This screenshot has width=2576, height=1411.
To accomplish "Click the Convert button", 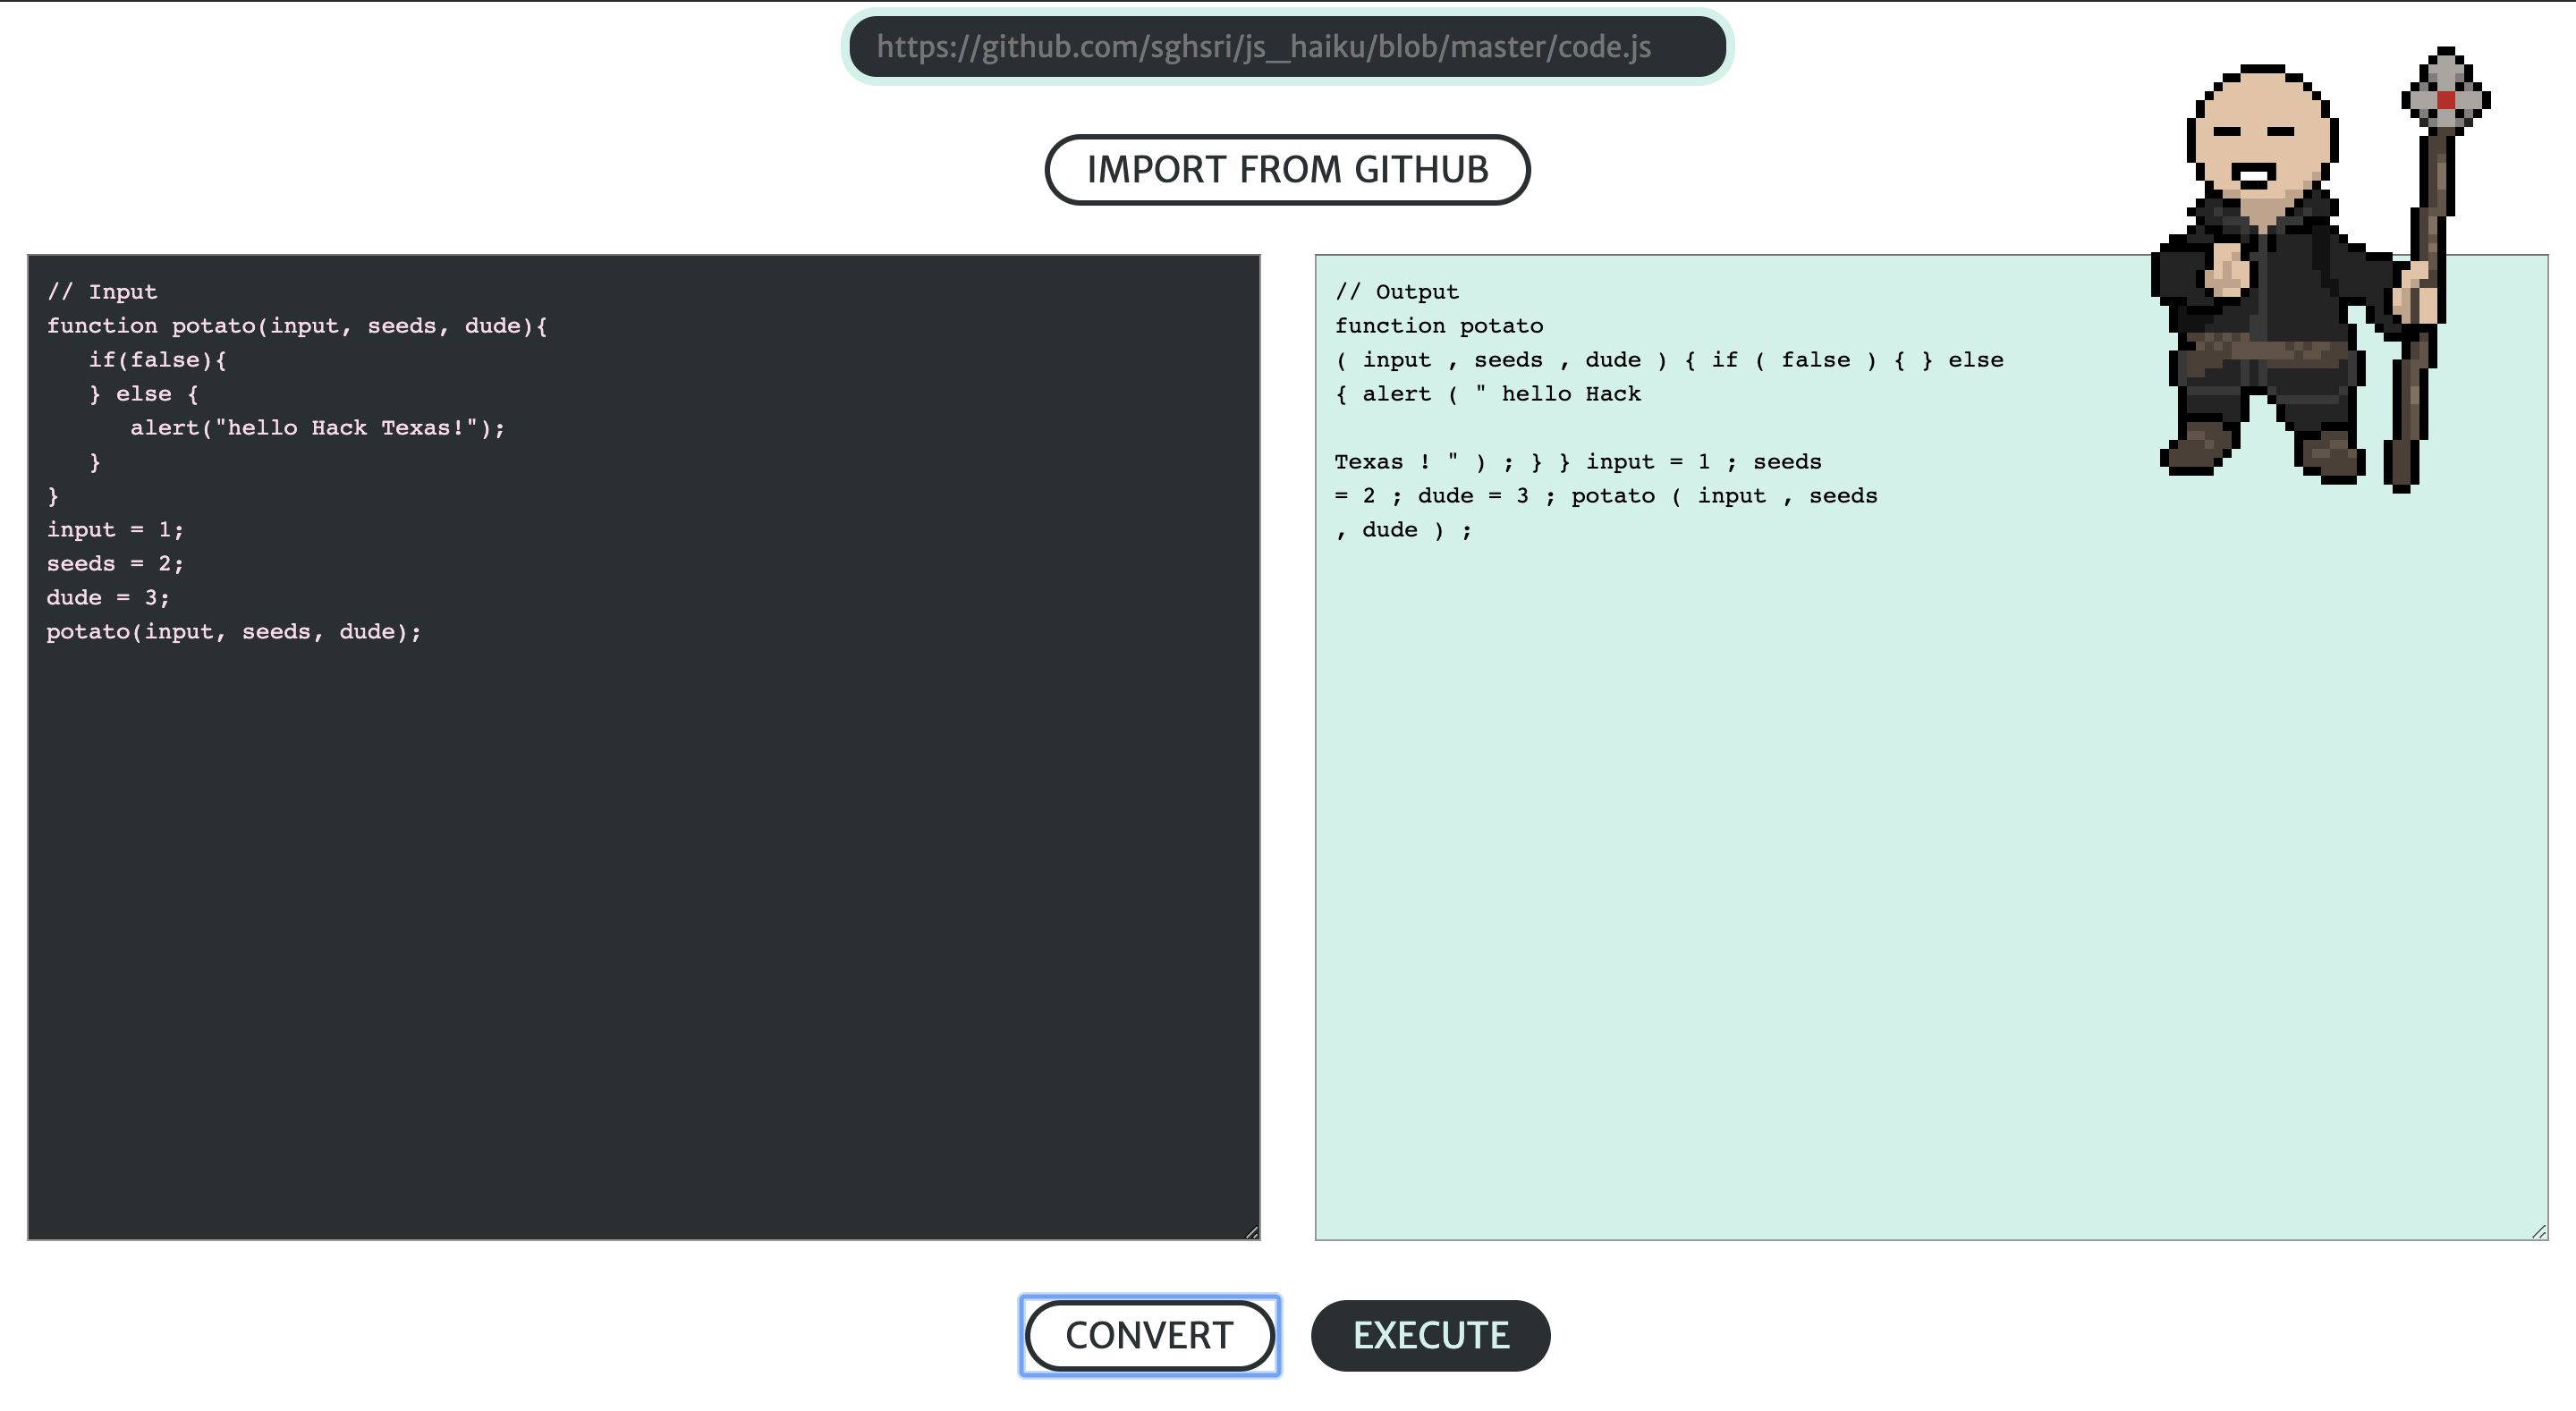I will (x=1149, y=1335).
